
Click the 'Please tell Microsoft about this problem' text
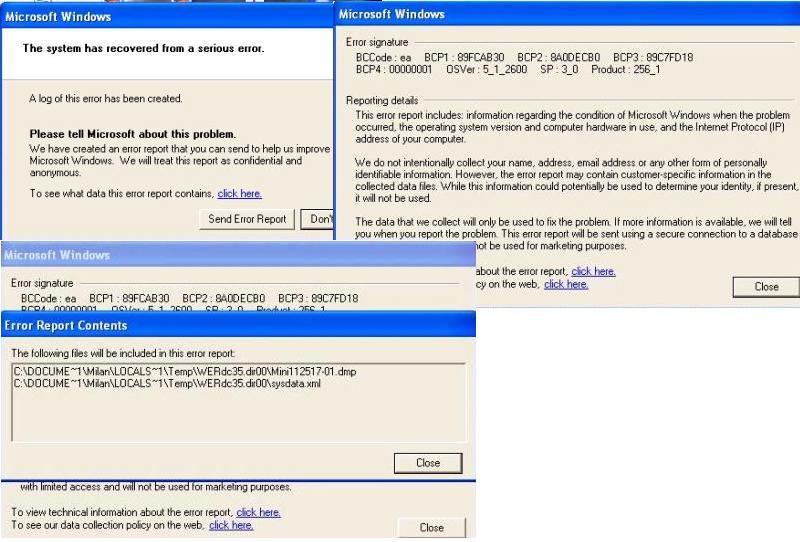tap(132, 134)
